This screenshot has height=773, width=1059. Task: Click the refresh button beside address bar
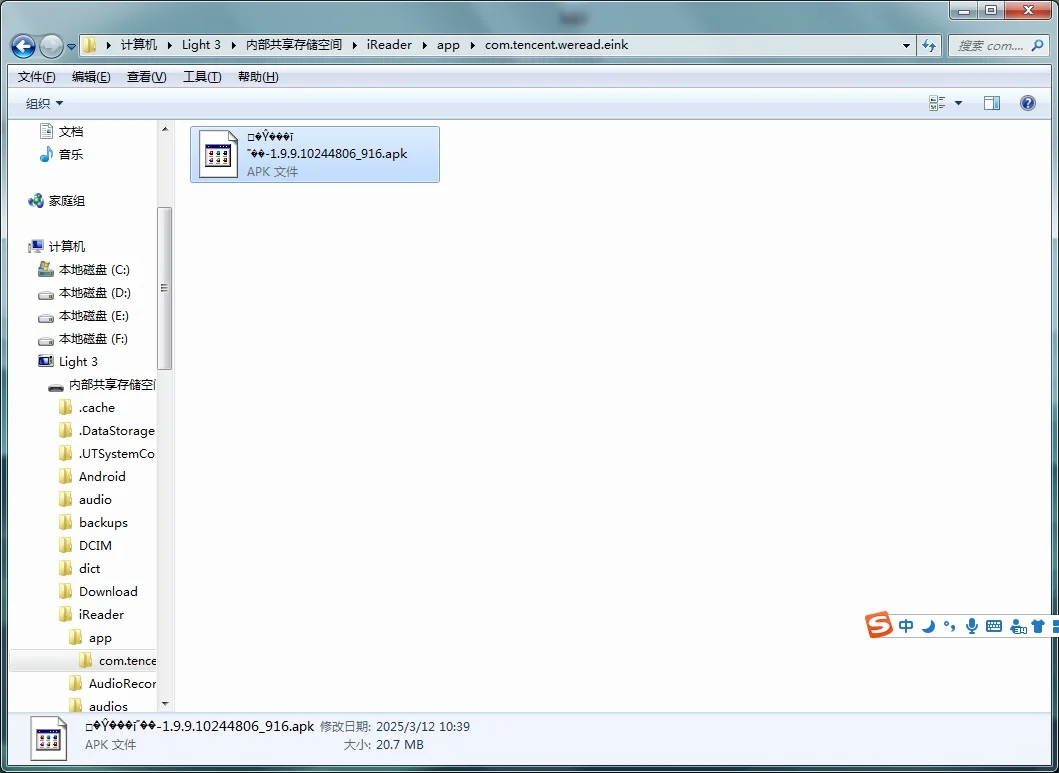coord(929,45)
